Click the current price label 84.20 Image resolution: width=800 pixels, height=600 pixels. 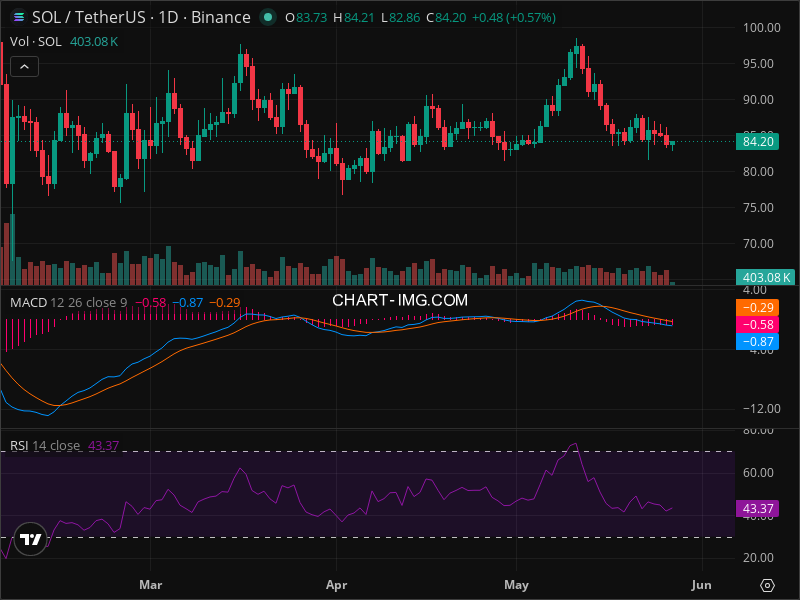click(757, 141)
